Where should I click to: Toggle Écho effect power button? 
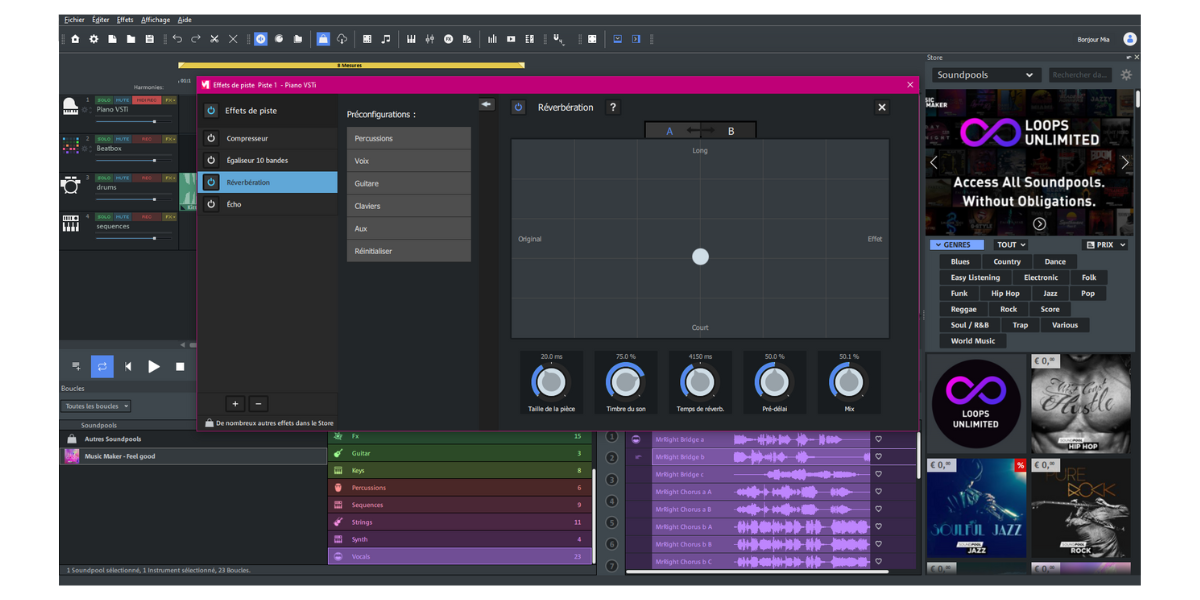[211, 204]
